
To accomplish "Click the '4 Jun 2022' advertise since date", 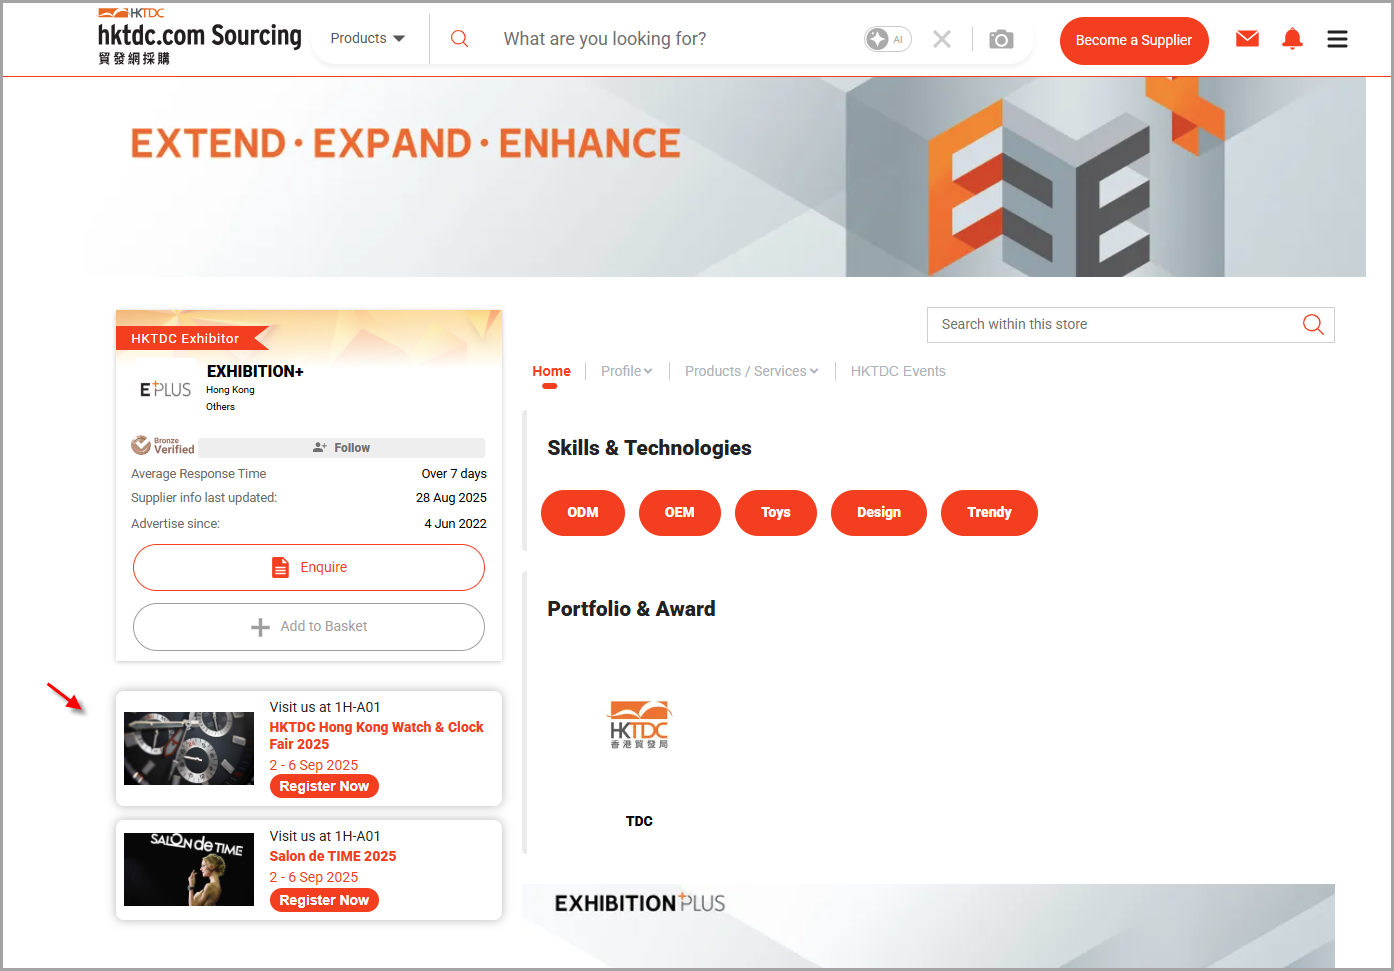I will click(455, 524).
